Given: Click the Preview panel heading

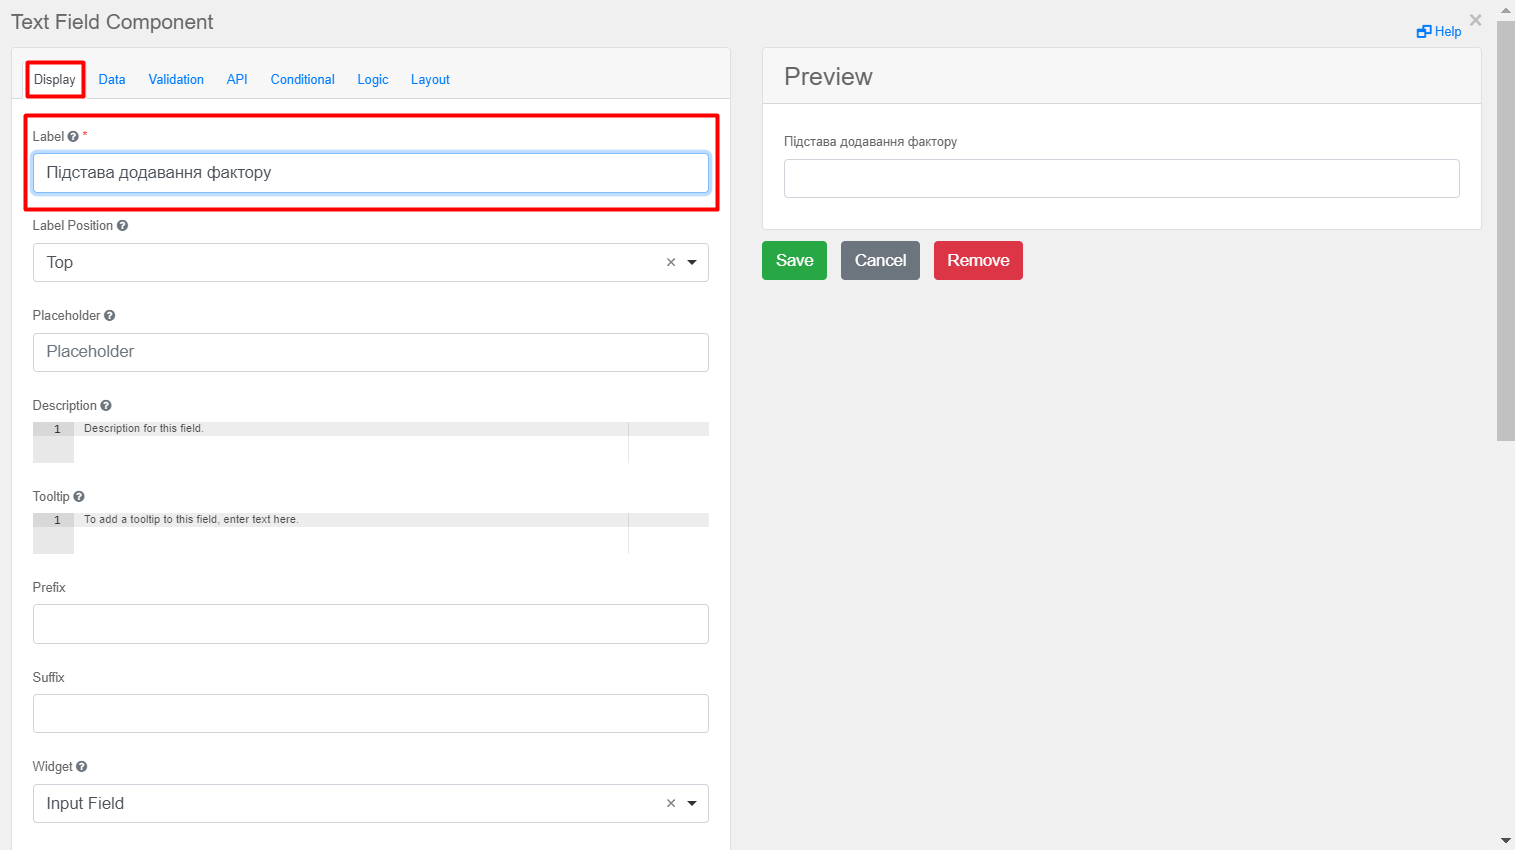Looking at the screenshot, I should 828,77.
